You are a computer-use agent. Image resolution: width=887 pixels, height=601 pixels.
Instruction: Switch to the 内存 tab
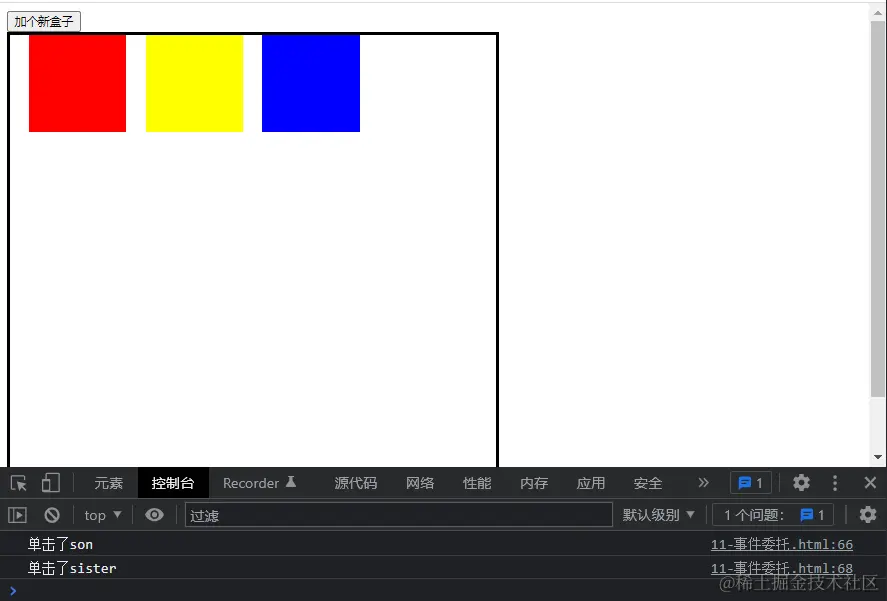click(534, 483)
